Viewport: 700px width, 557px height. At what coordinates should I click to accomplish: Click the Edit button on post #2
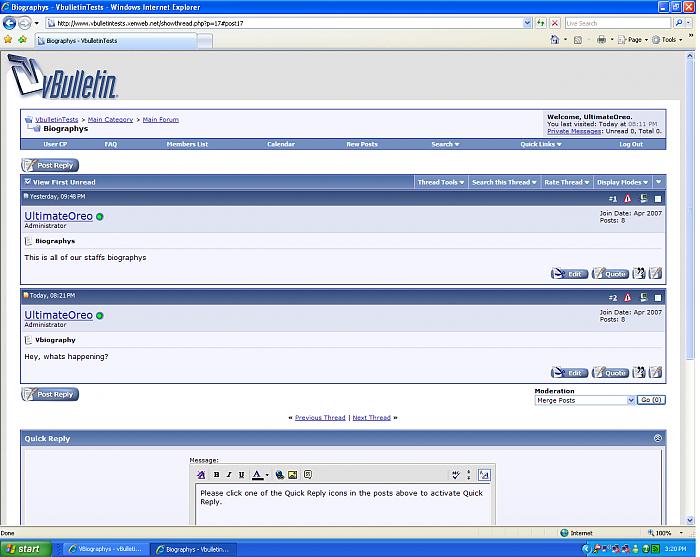570,373
